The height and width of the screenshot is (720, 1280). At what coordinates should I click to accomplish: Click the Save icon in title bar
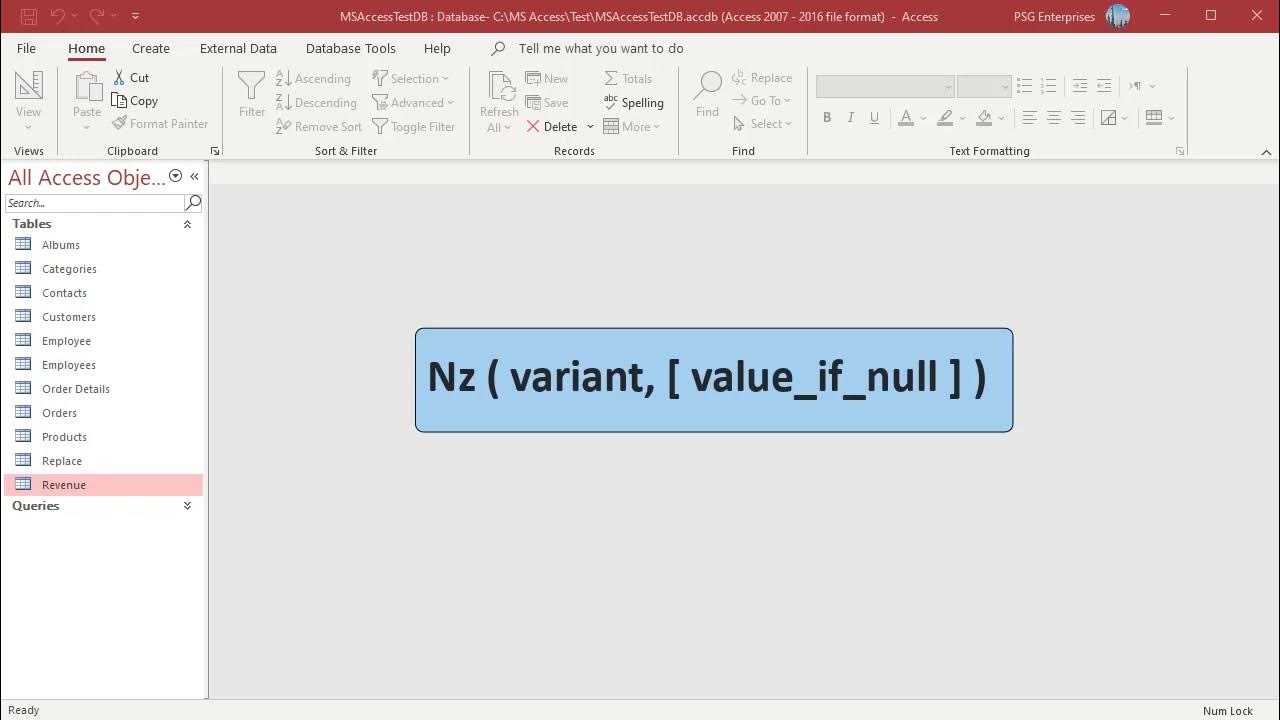pyautogui.click(x=28, y=16)
